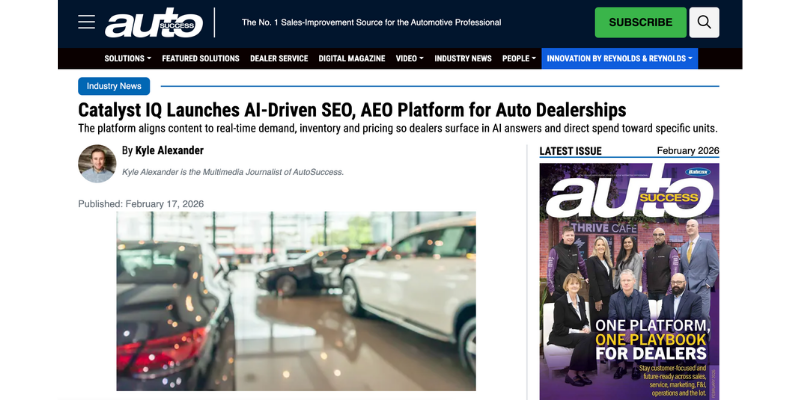Expand Innovation by Reynolds & Reynolds dropdown
Image resolution: width=800 pixels, height=400 pixels.
(x=619, y=59)
